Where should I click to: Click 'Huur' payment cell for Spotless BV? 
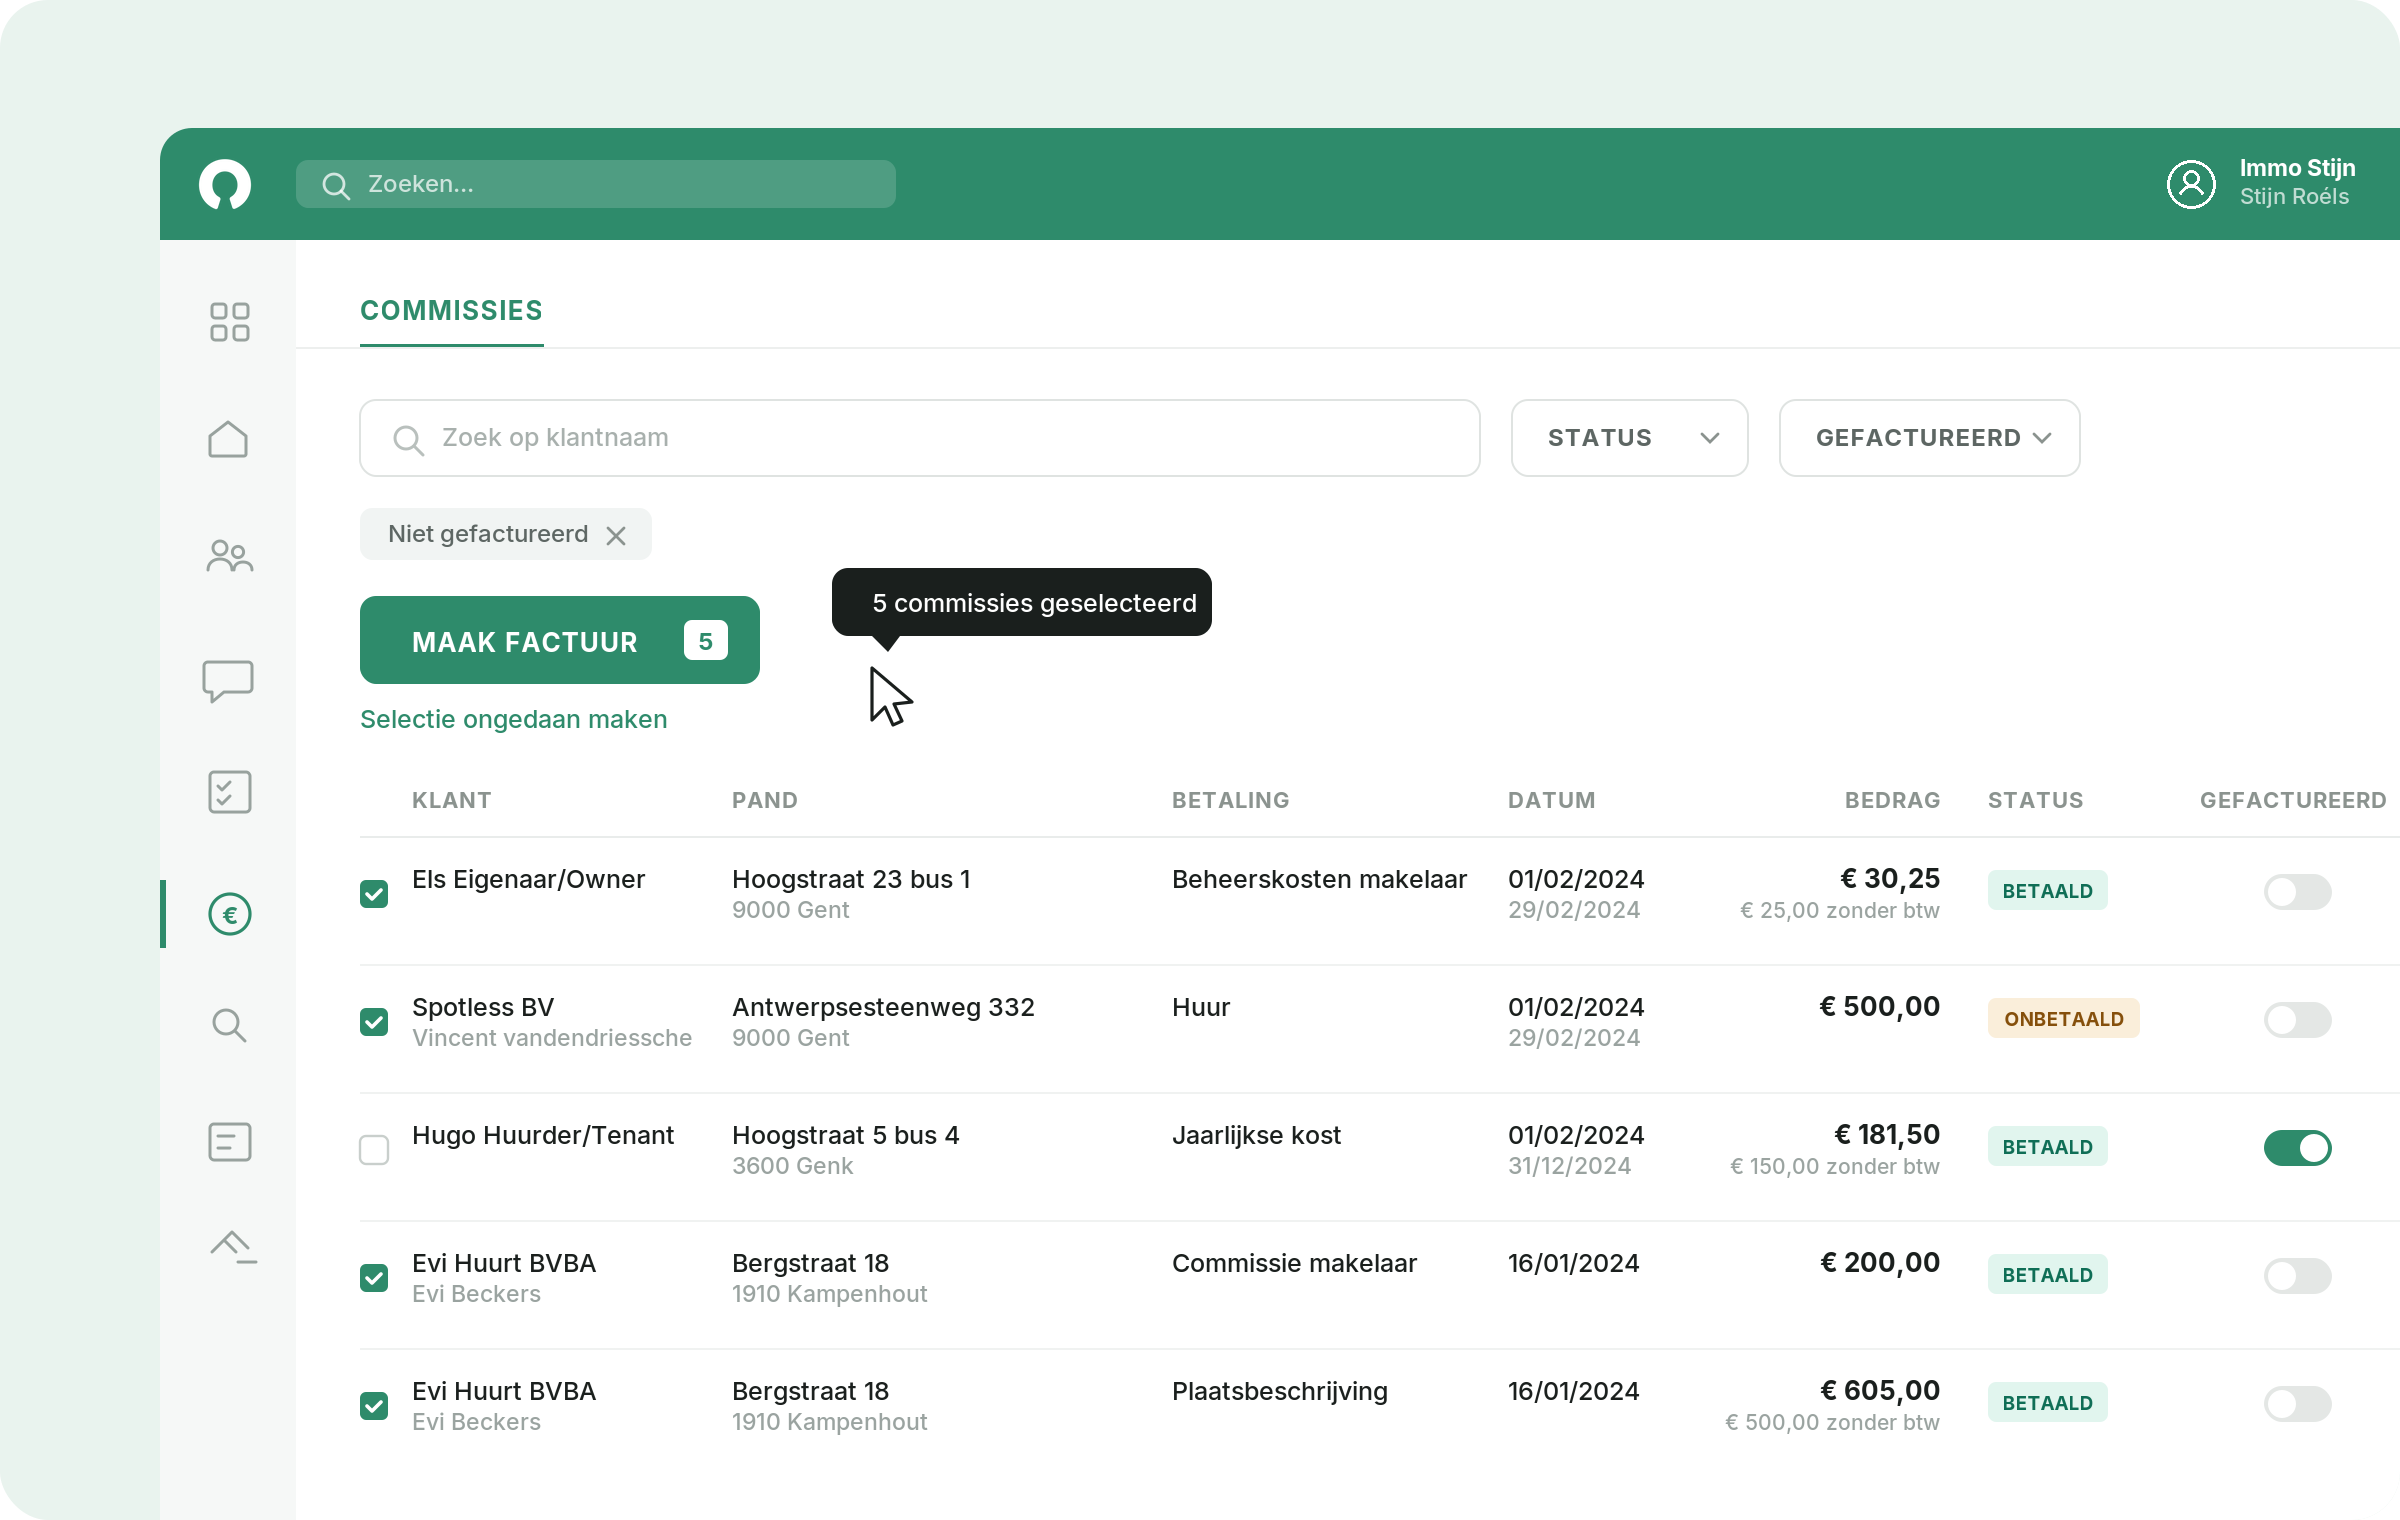pyautogui.click(x=1201, y=1007)
